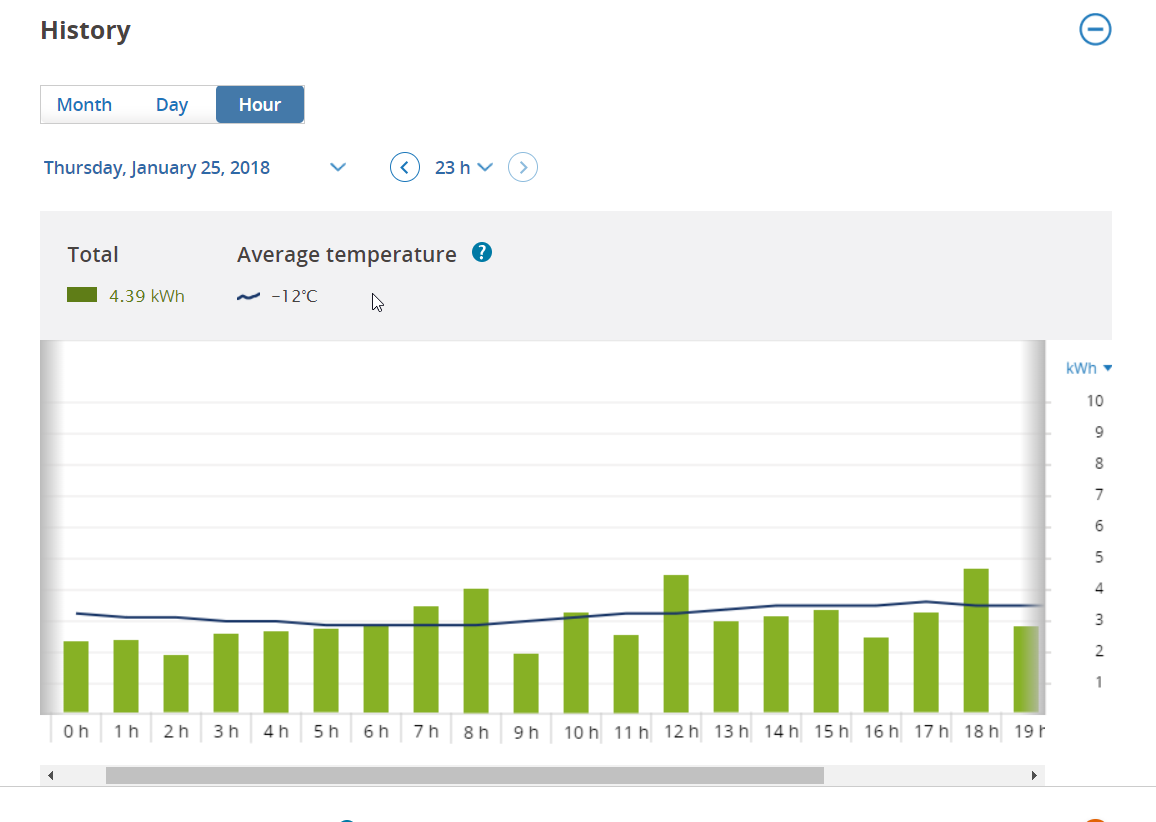1156x822 pixels.
Task: Open the date picker dropdown chevron
Action: tap(338, 167)
